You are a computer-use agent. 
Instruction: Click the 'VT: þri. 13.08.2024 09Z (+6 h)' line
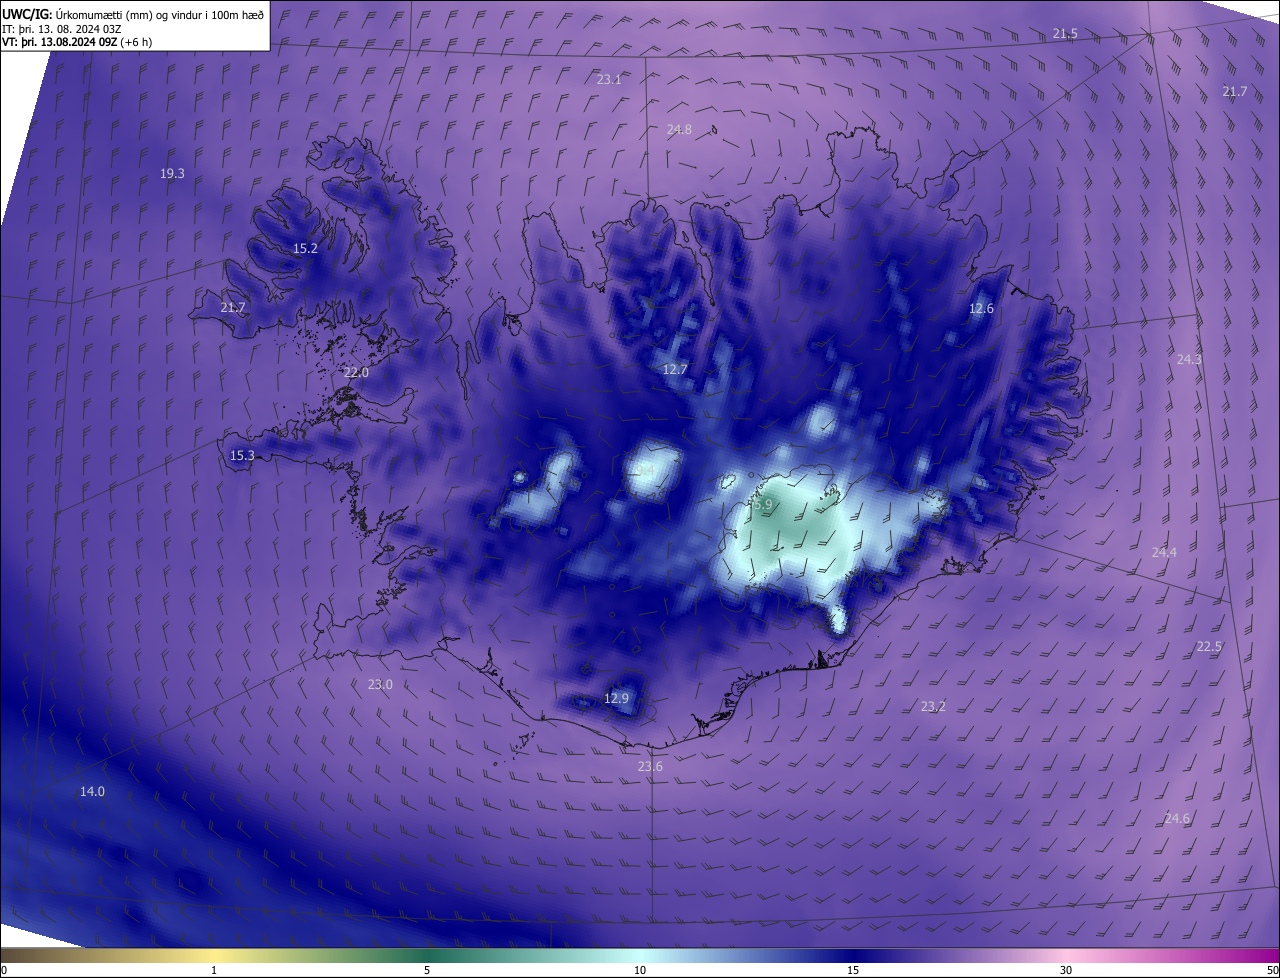pyautogui.click(x=77, y=42)
